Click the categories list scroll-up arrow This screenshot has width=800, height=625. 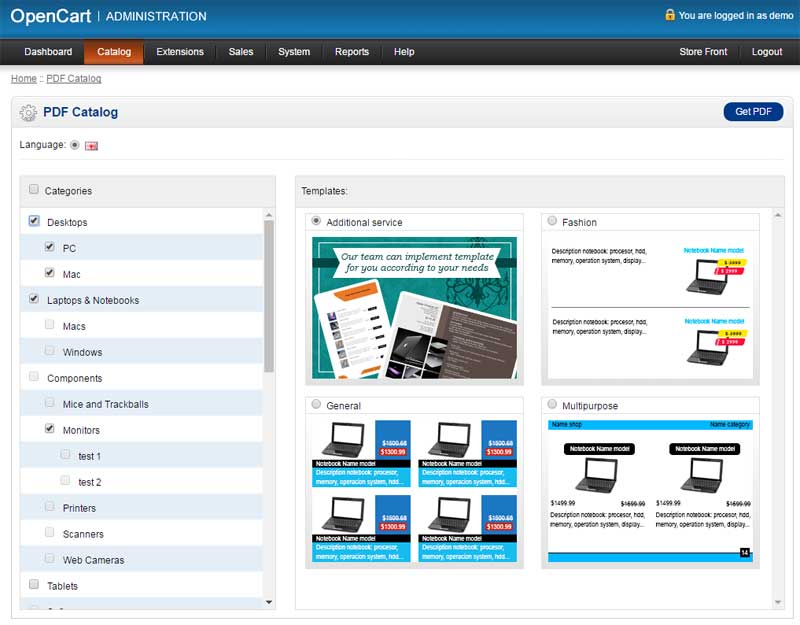coord(269,215)
